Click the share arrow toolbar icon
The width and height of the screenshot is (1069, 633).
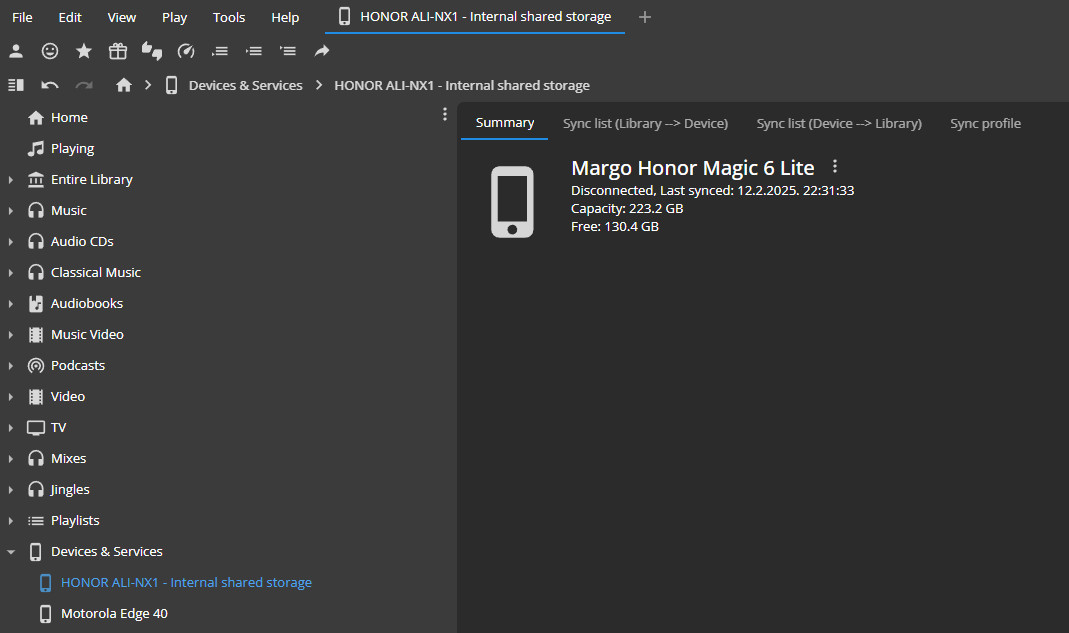pyautogui.click(x=322, y=51)
